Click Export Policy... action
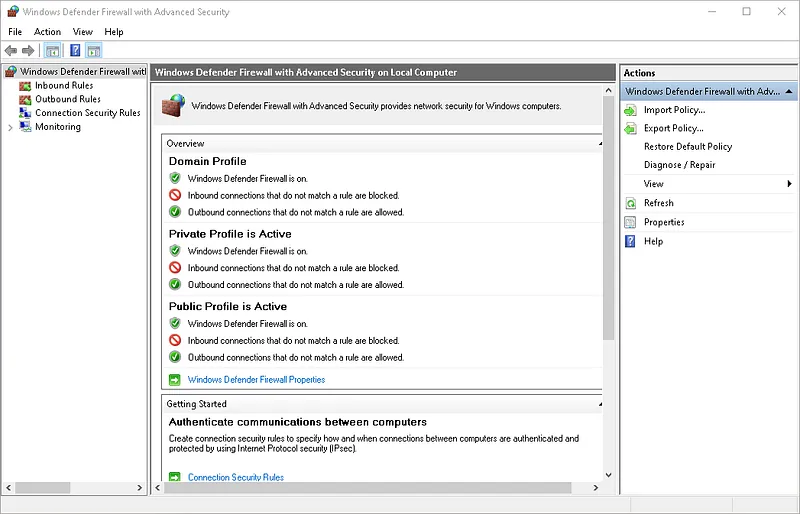 (x=673, y=129)
